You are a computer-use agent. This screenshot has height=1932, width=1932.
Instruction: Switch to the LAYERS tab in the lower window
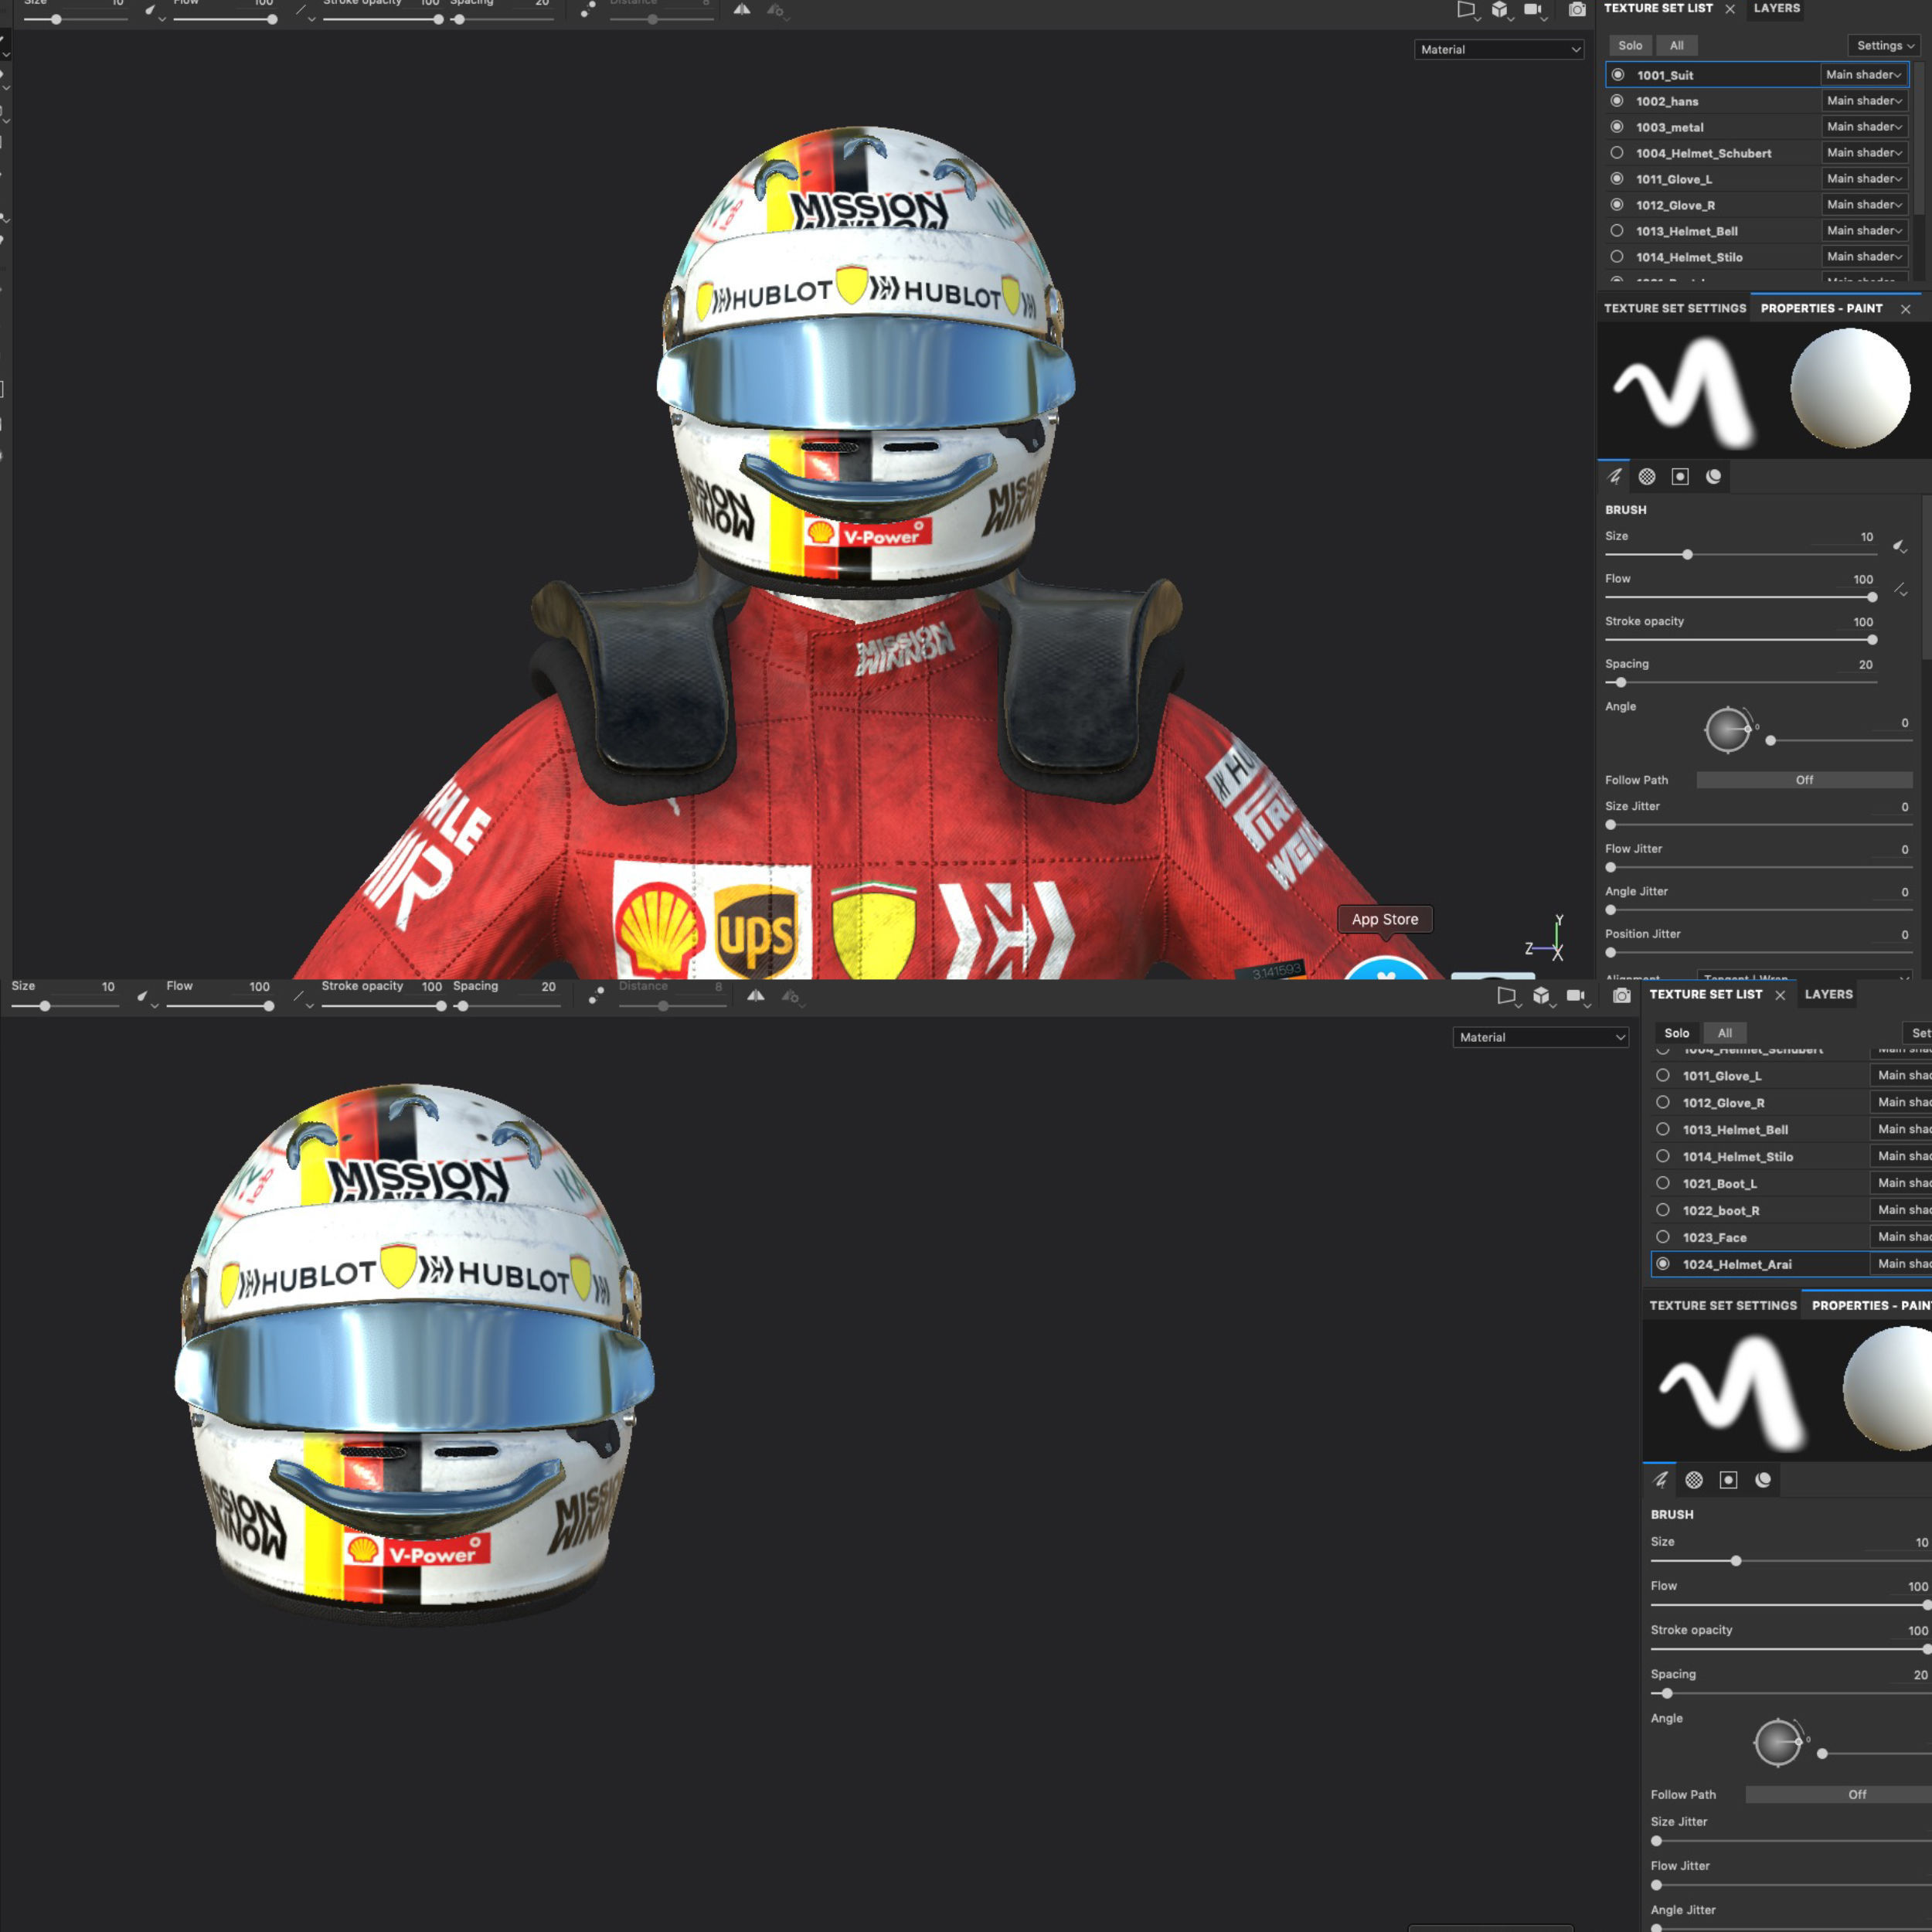click(x=1828, y=994)
